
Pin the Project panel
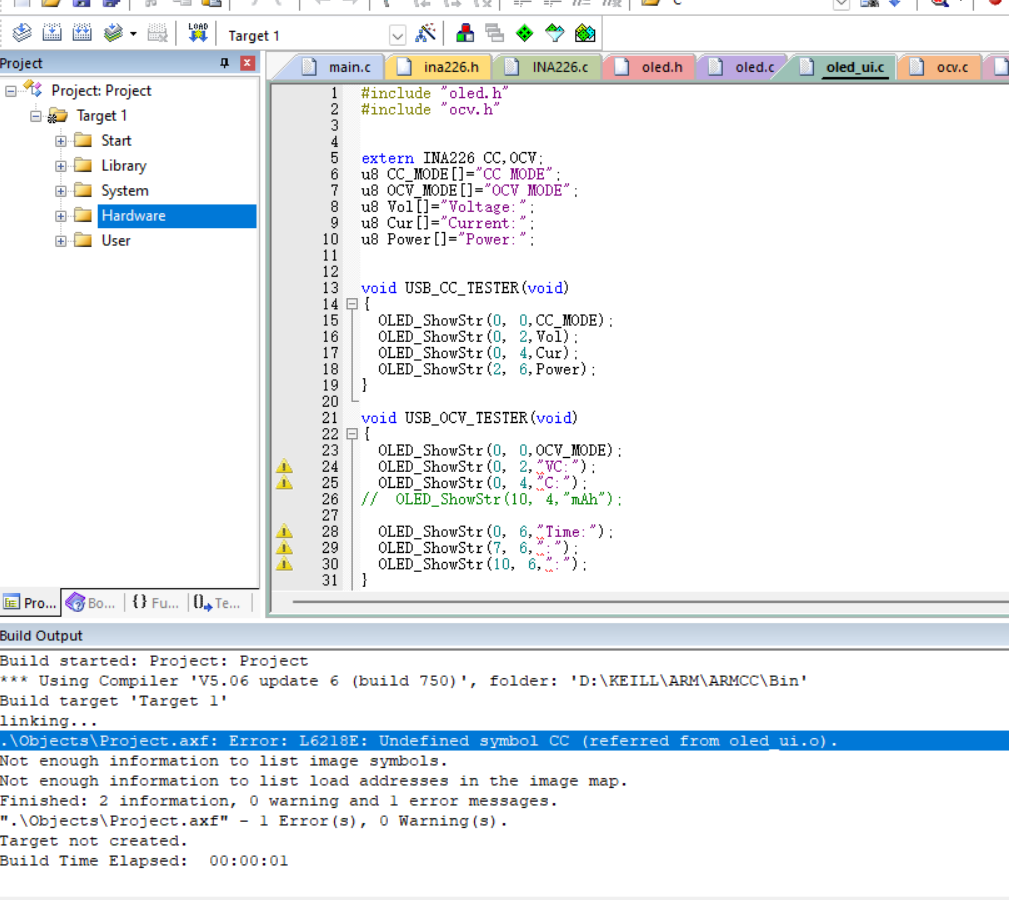pyautogui.click(x=224, y=63)
